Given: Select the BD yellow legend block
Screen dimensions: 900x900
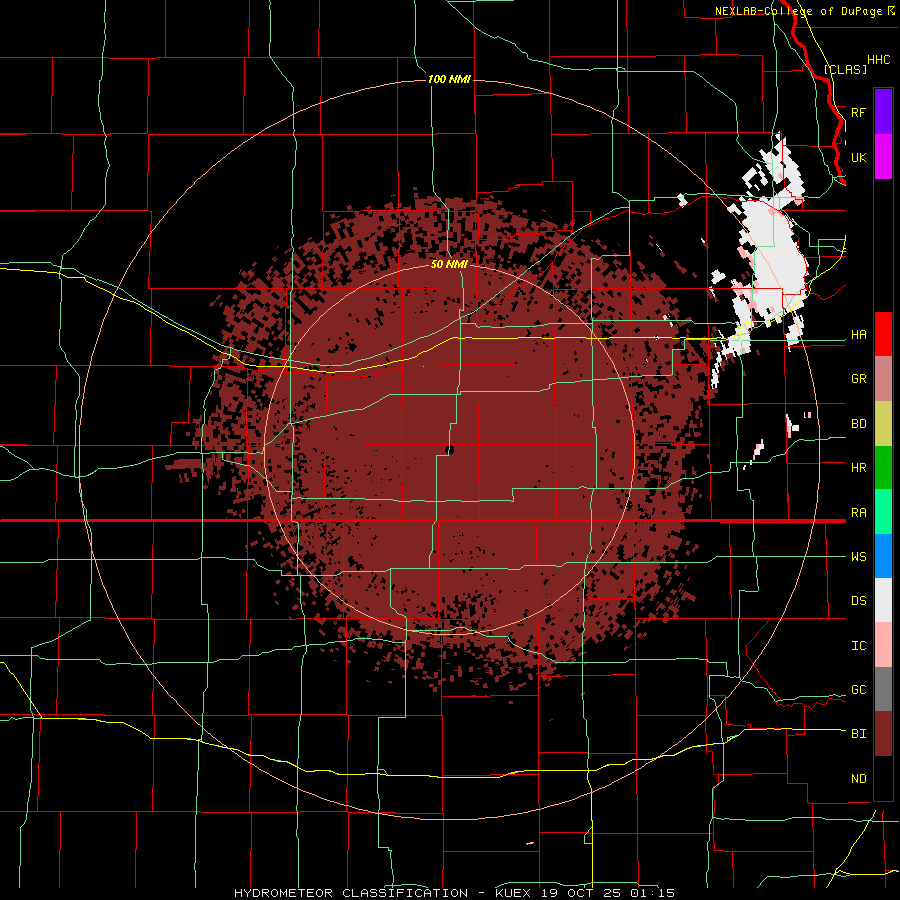Looking at the screenshot, I should pyautogui.click(x=883, y=424).
